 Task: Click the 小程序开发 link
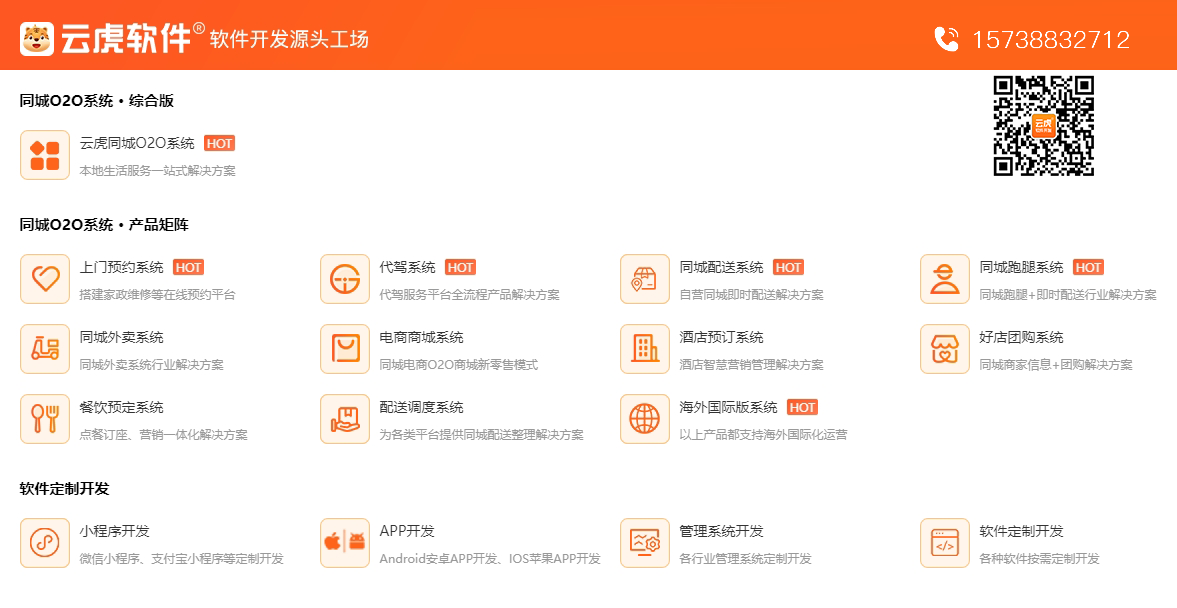pos(114,531)
